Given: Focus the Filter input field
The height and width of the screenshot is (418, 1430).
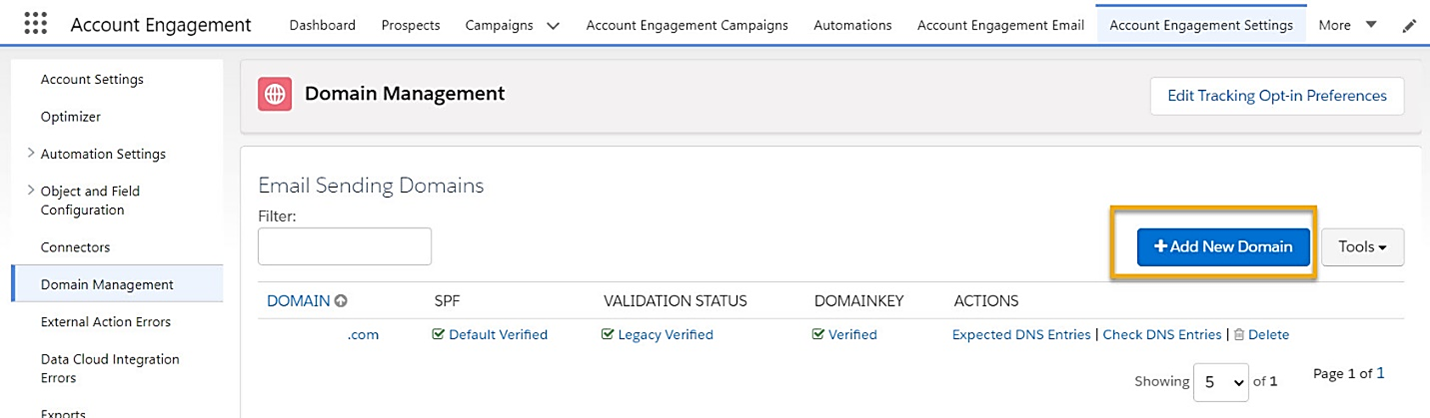Looking at the screenshot, I should click(345, 246).
